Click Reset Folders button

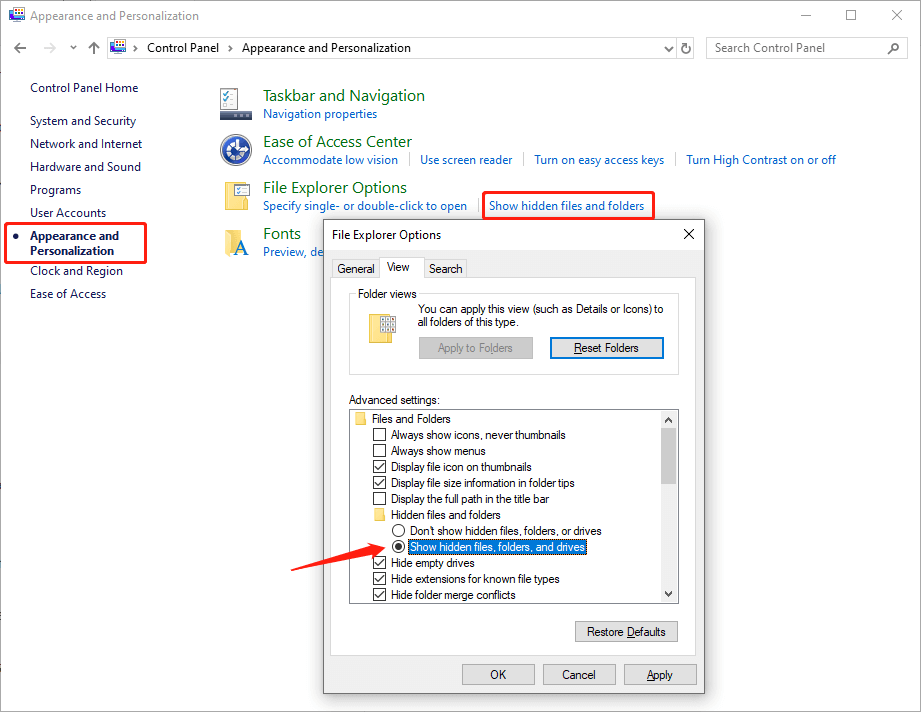[x=606, y=348]
